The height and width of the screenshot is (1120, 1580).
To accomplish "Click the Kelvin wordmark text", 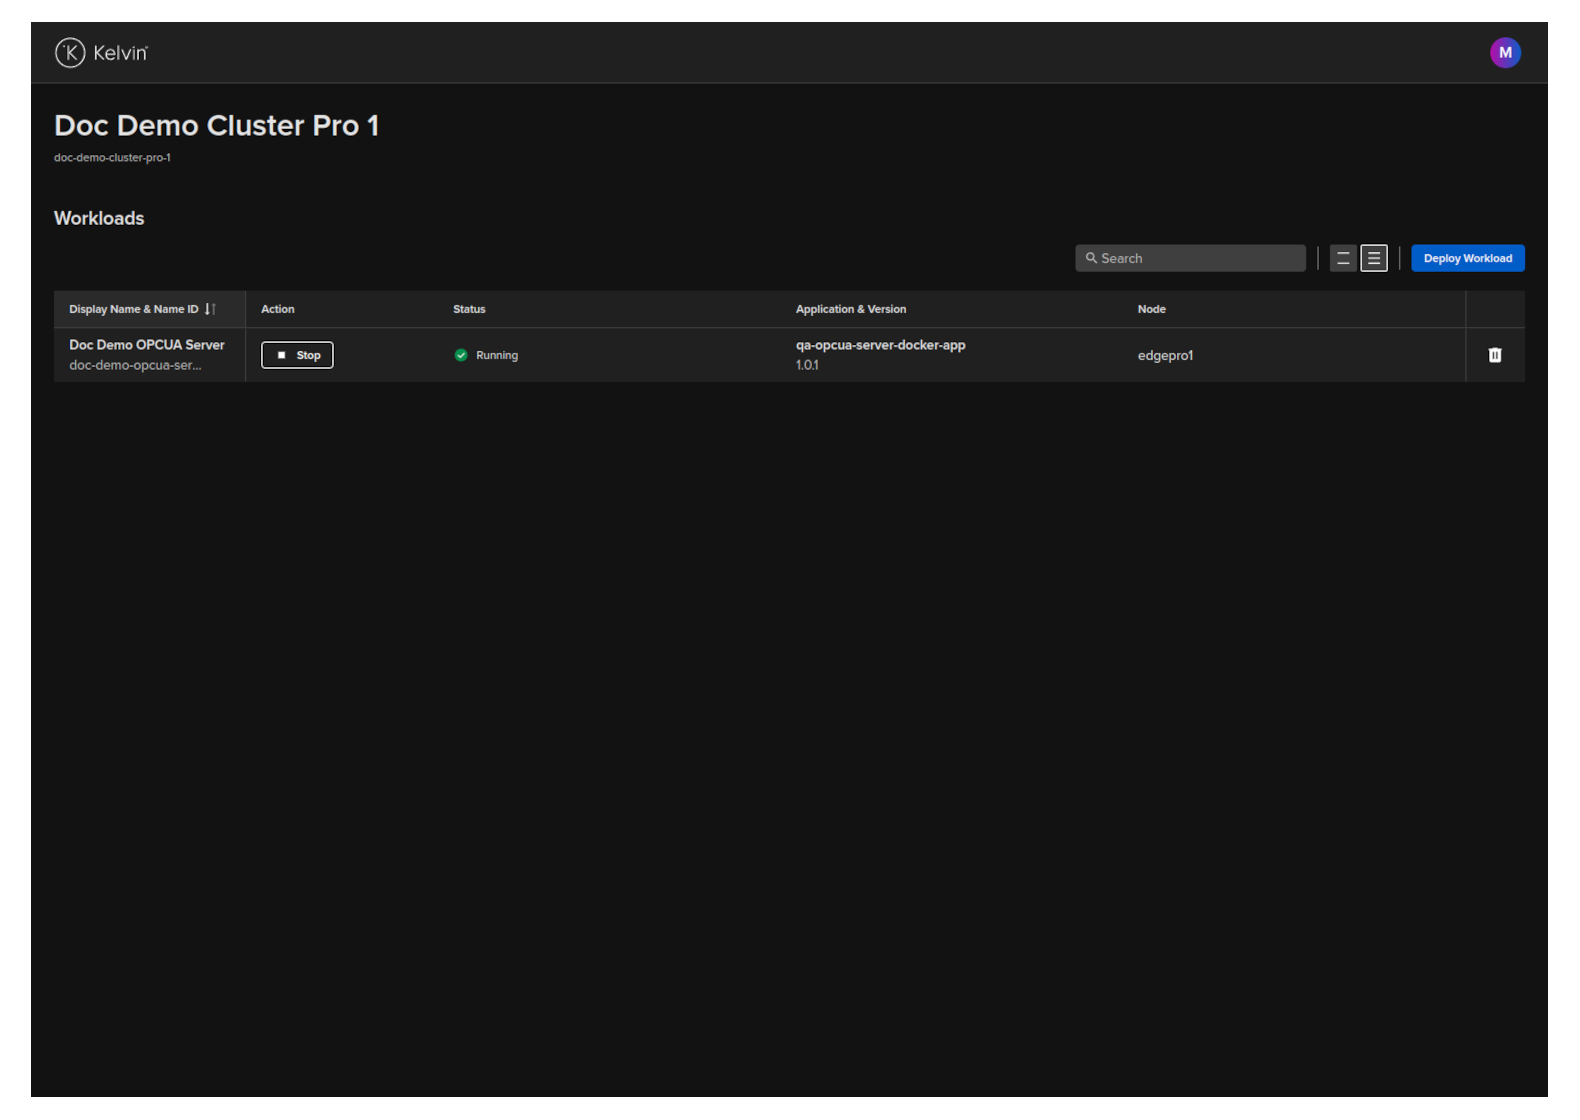I will (x=120, y=53).
